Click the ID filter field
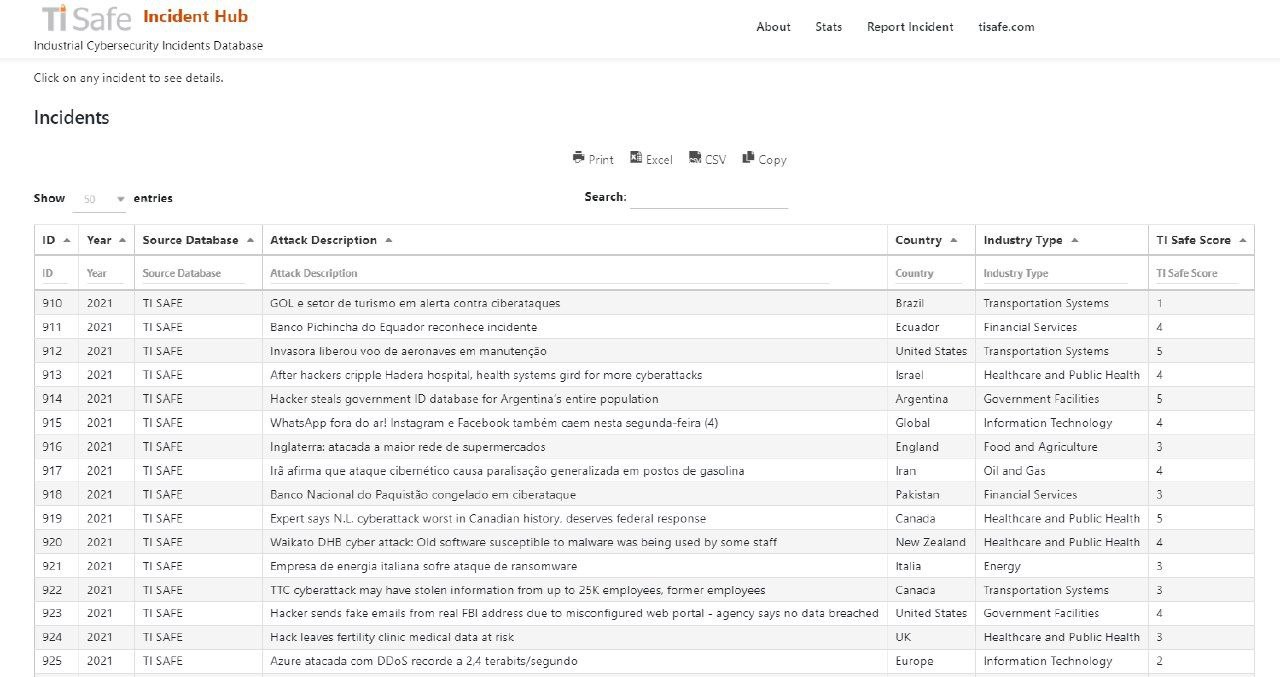The height and width of the screenshot is (677, 1280). pyautogui.click(x=56, y=273)
